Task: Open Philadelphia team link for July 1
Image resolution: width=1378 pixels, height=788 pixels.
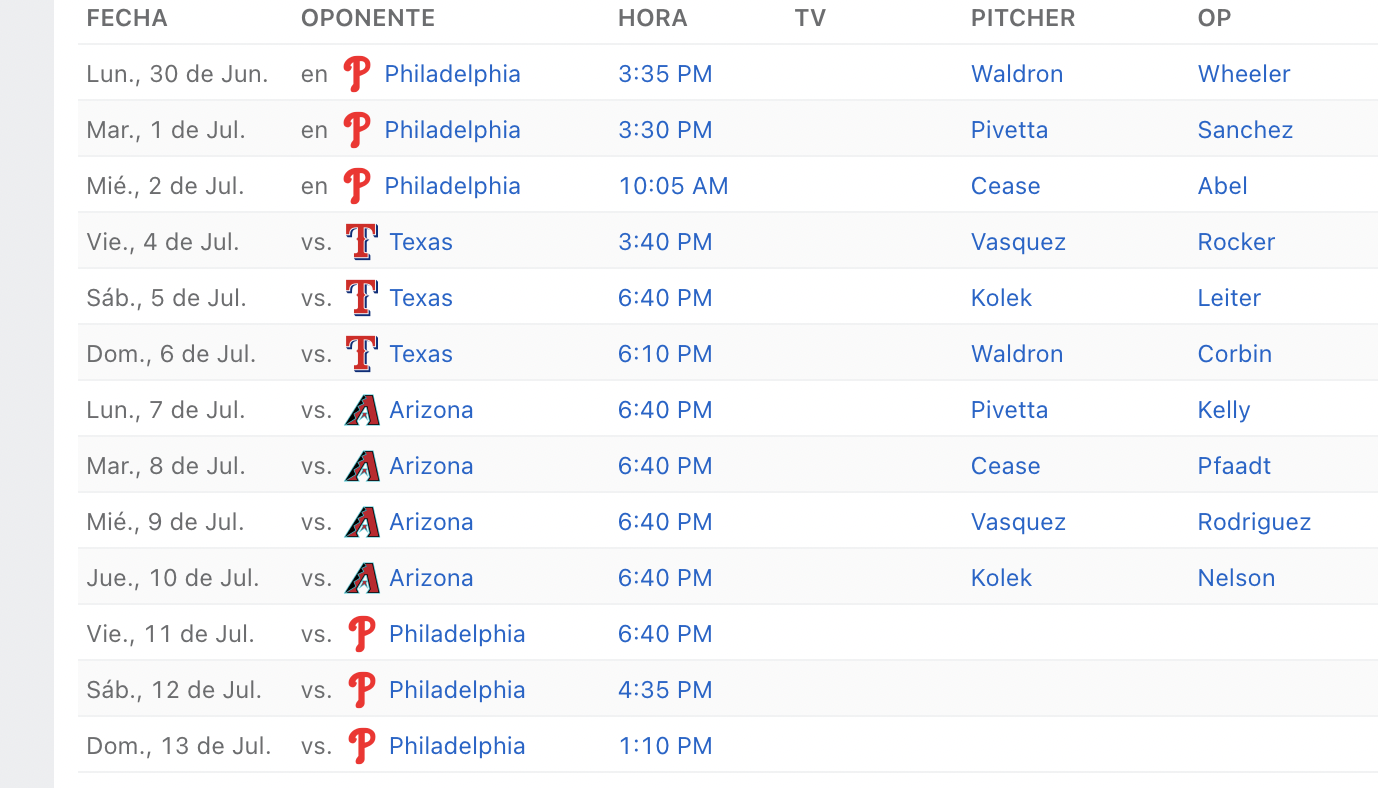Action: [452, 130]
